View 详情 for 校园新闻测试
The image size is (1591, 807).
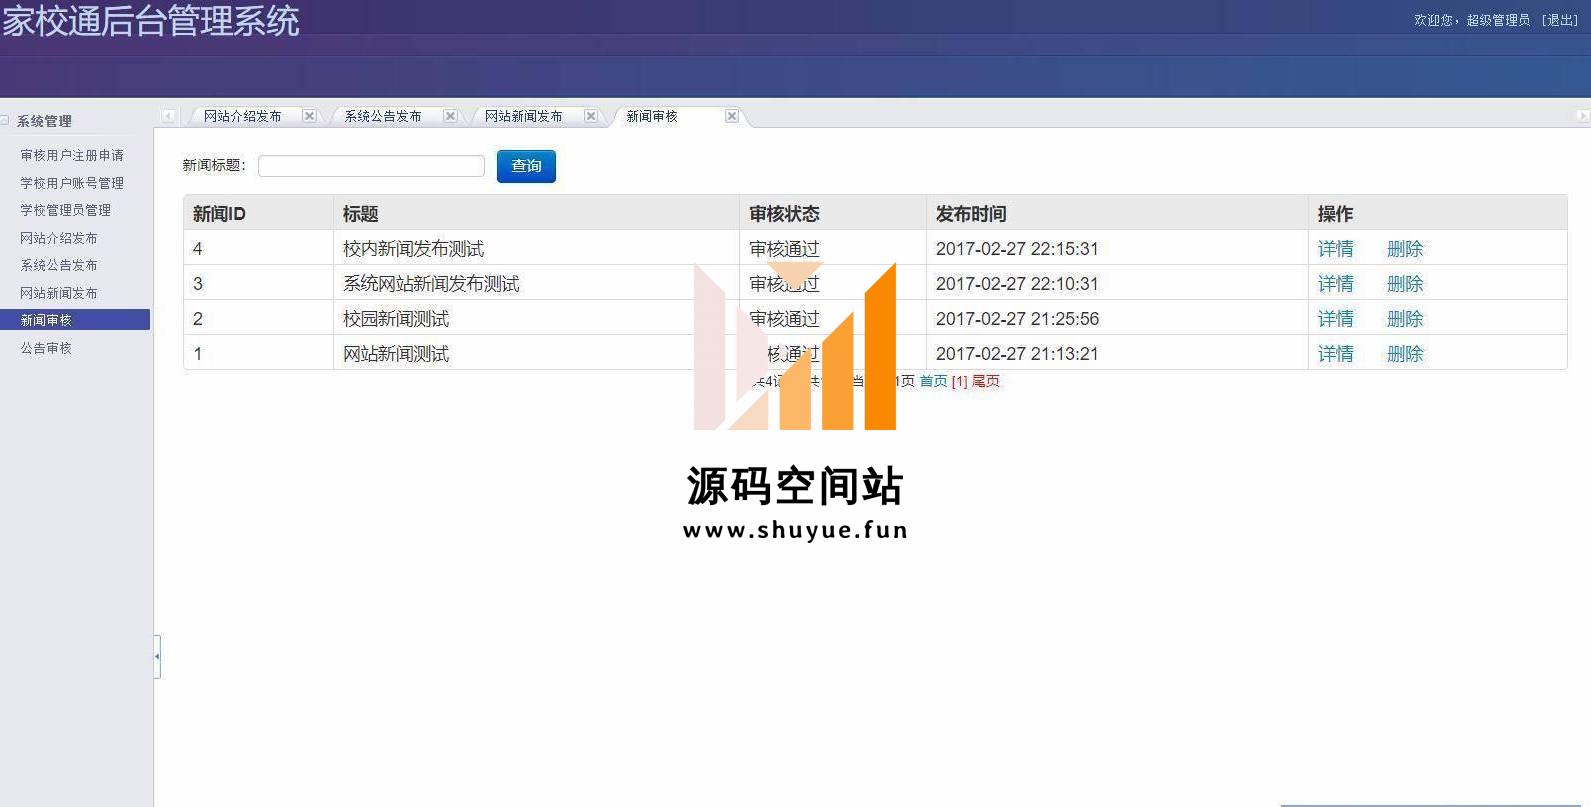pos(1336,319)
